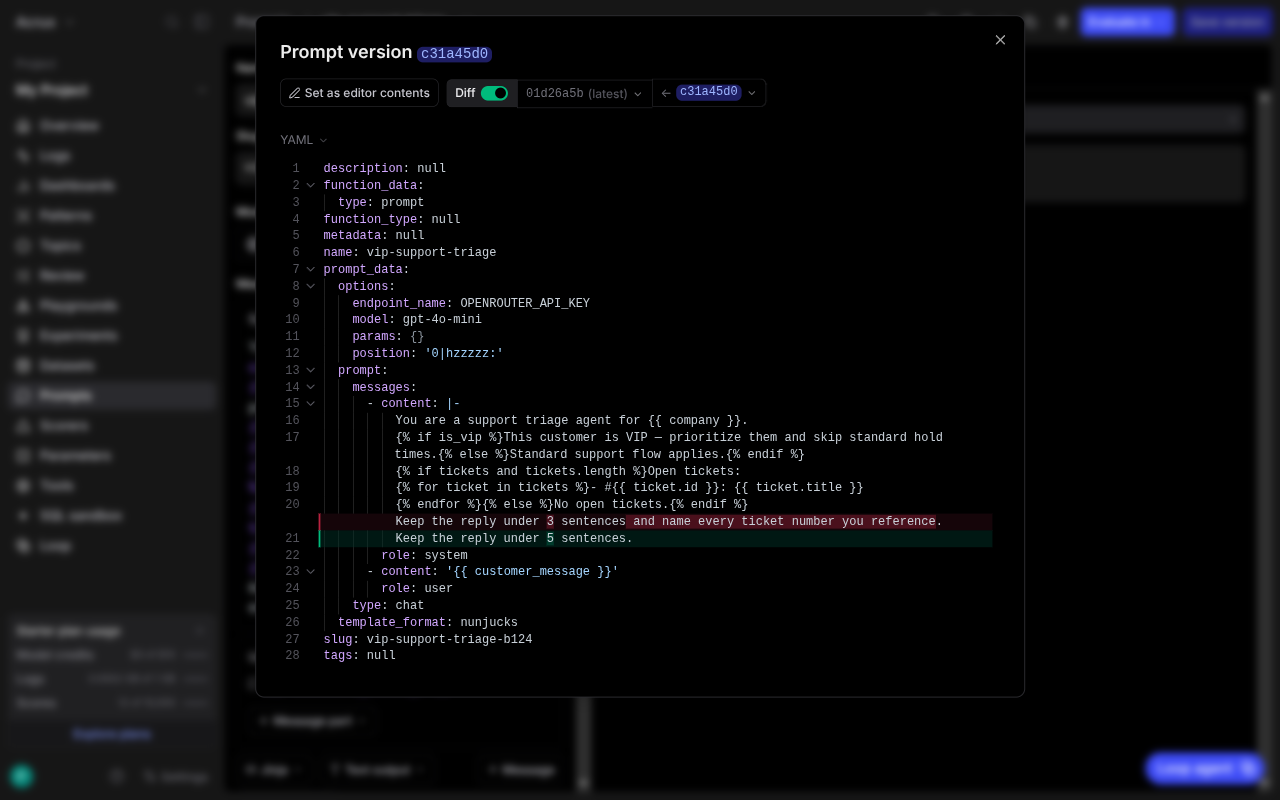1280x800 pixels.
Task: Click the c31a45d0 badge beside the title
Action: click(454, 54)
